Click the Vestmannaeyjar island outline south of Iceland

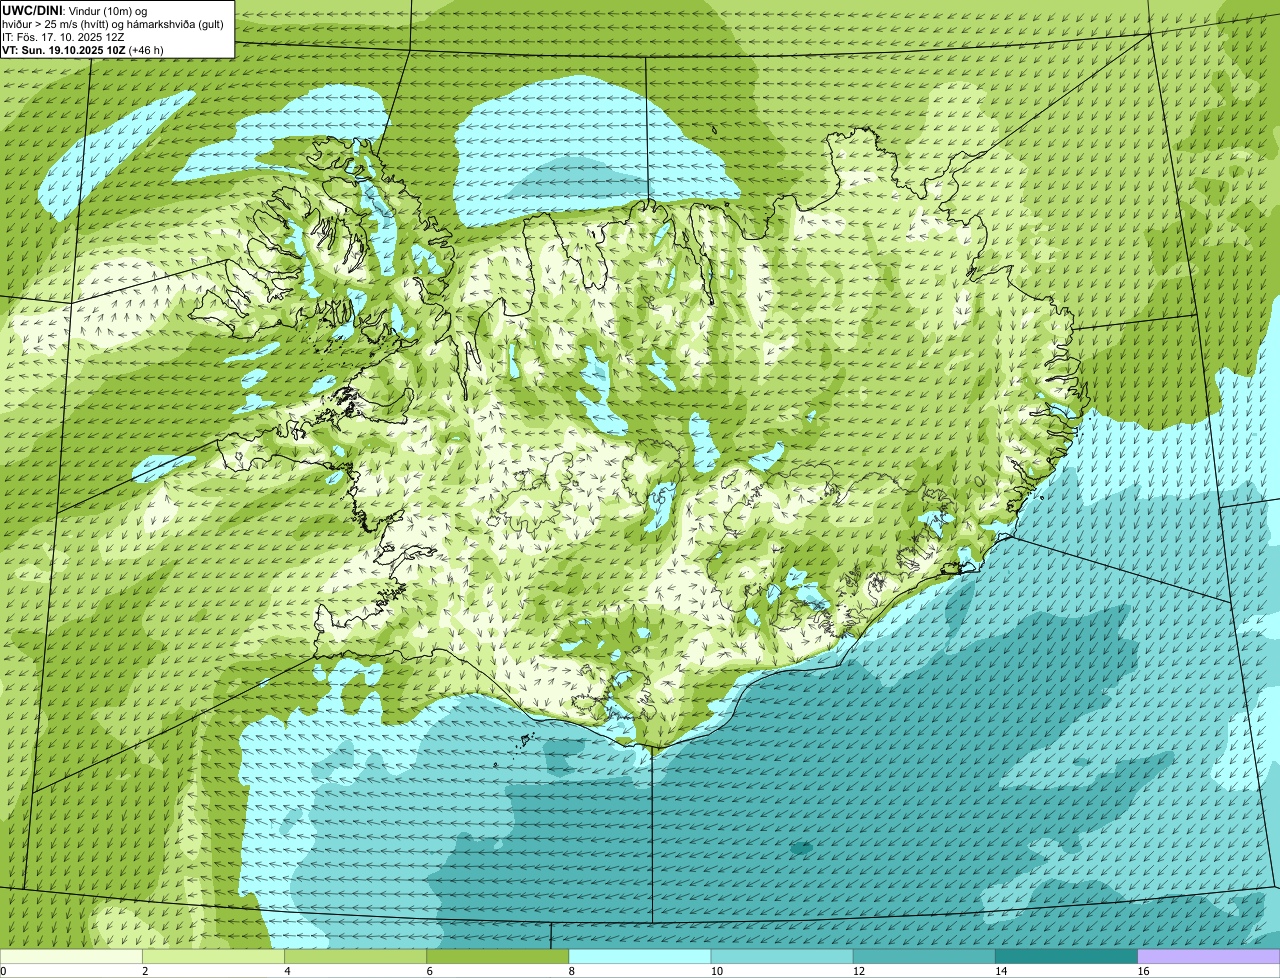tap(524, 741)
